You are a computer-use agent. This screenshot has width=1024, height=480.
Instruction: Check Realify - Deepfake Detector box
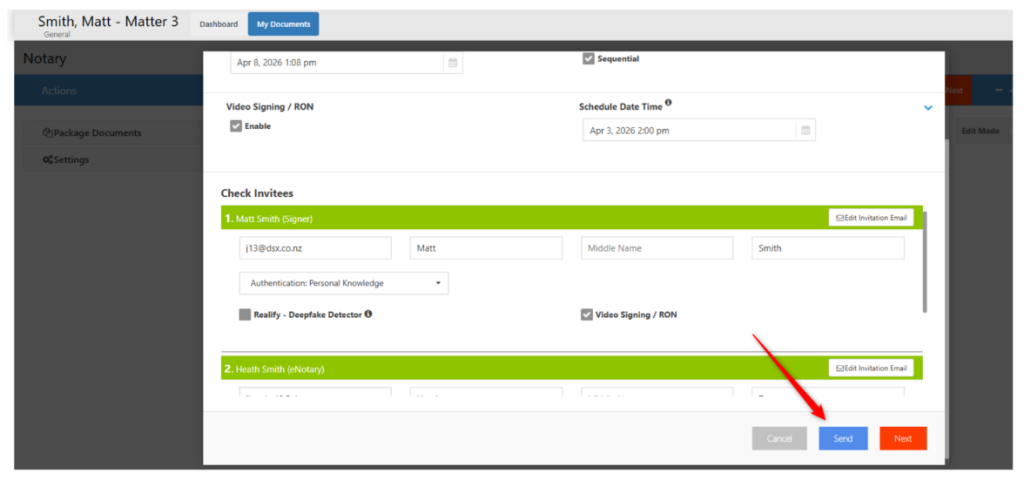pos(245,315)
